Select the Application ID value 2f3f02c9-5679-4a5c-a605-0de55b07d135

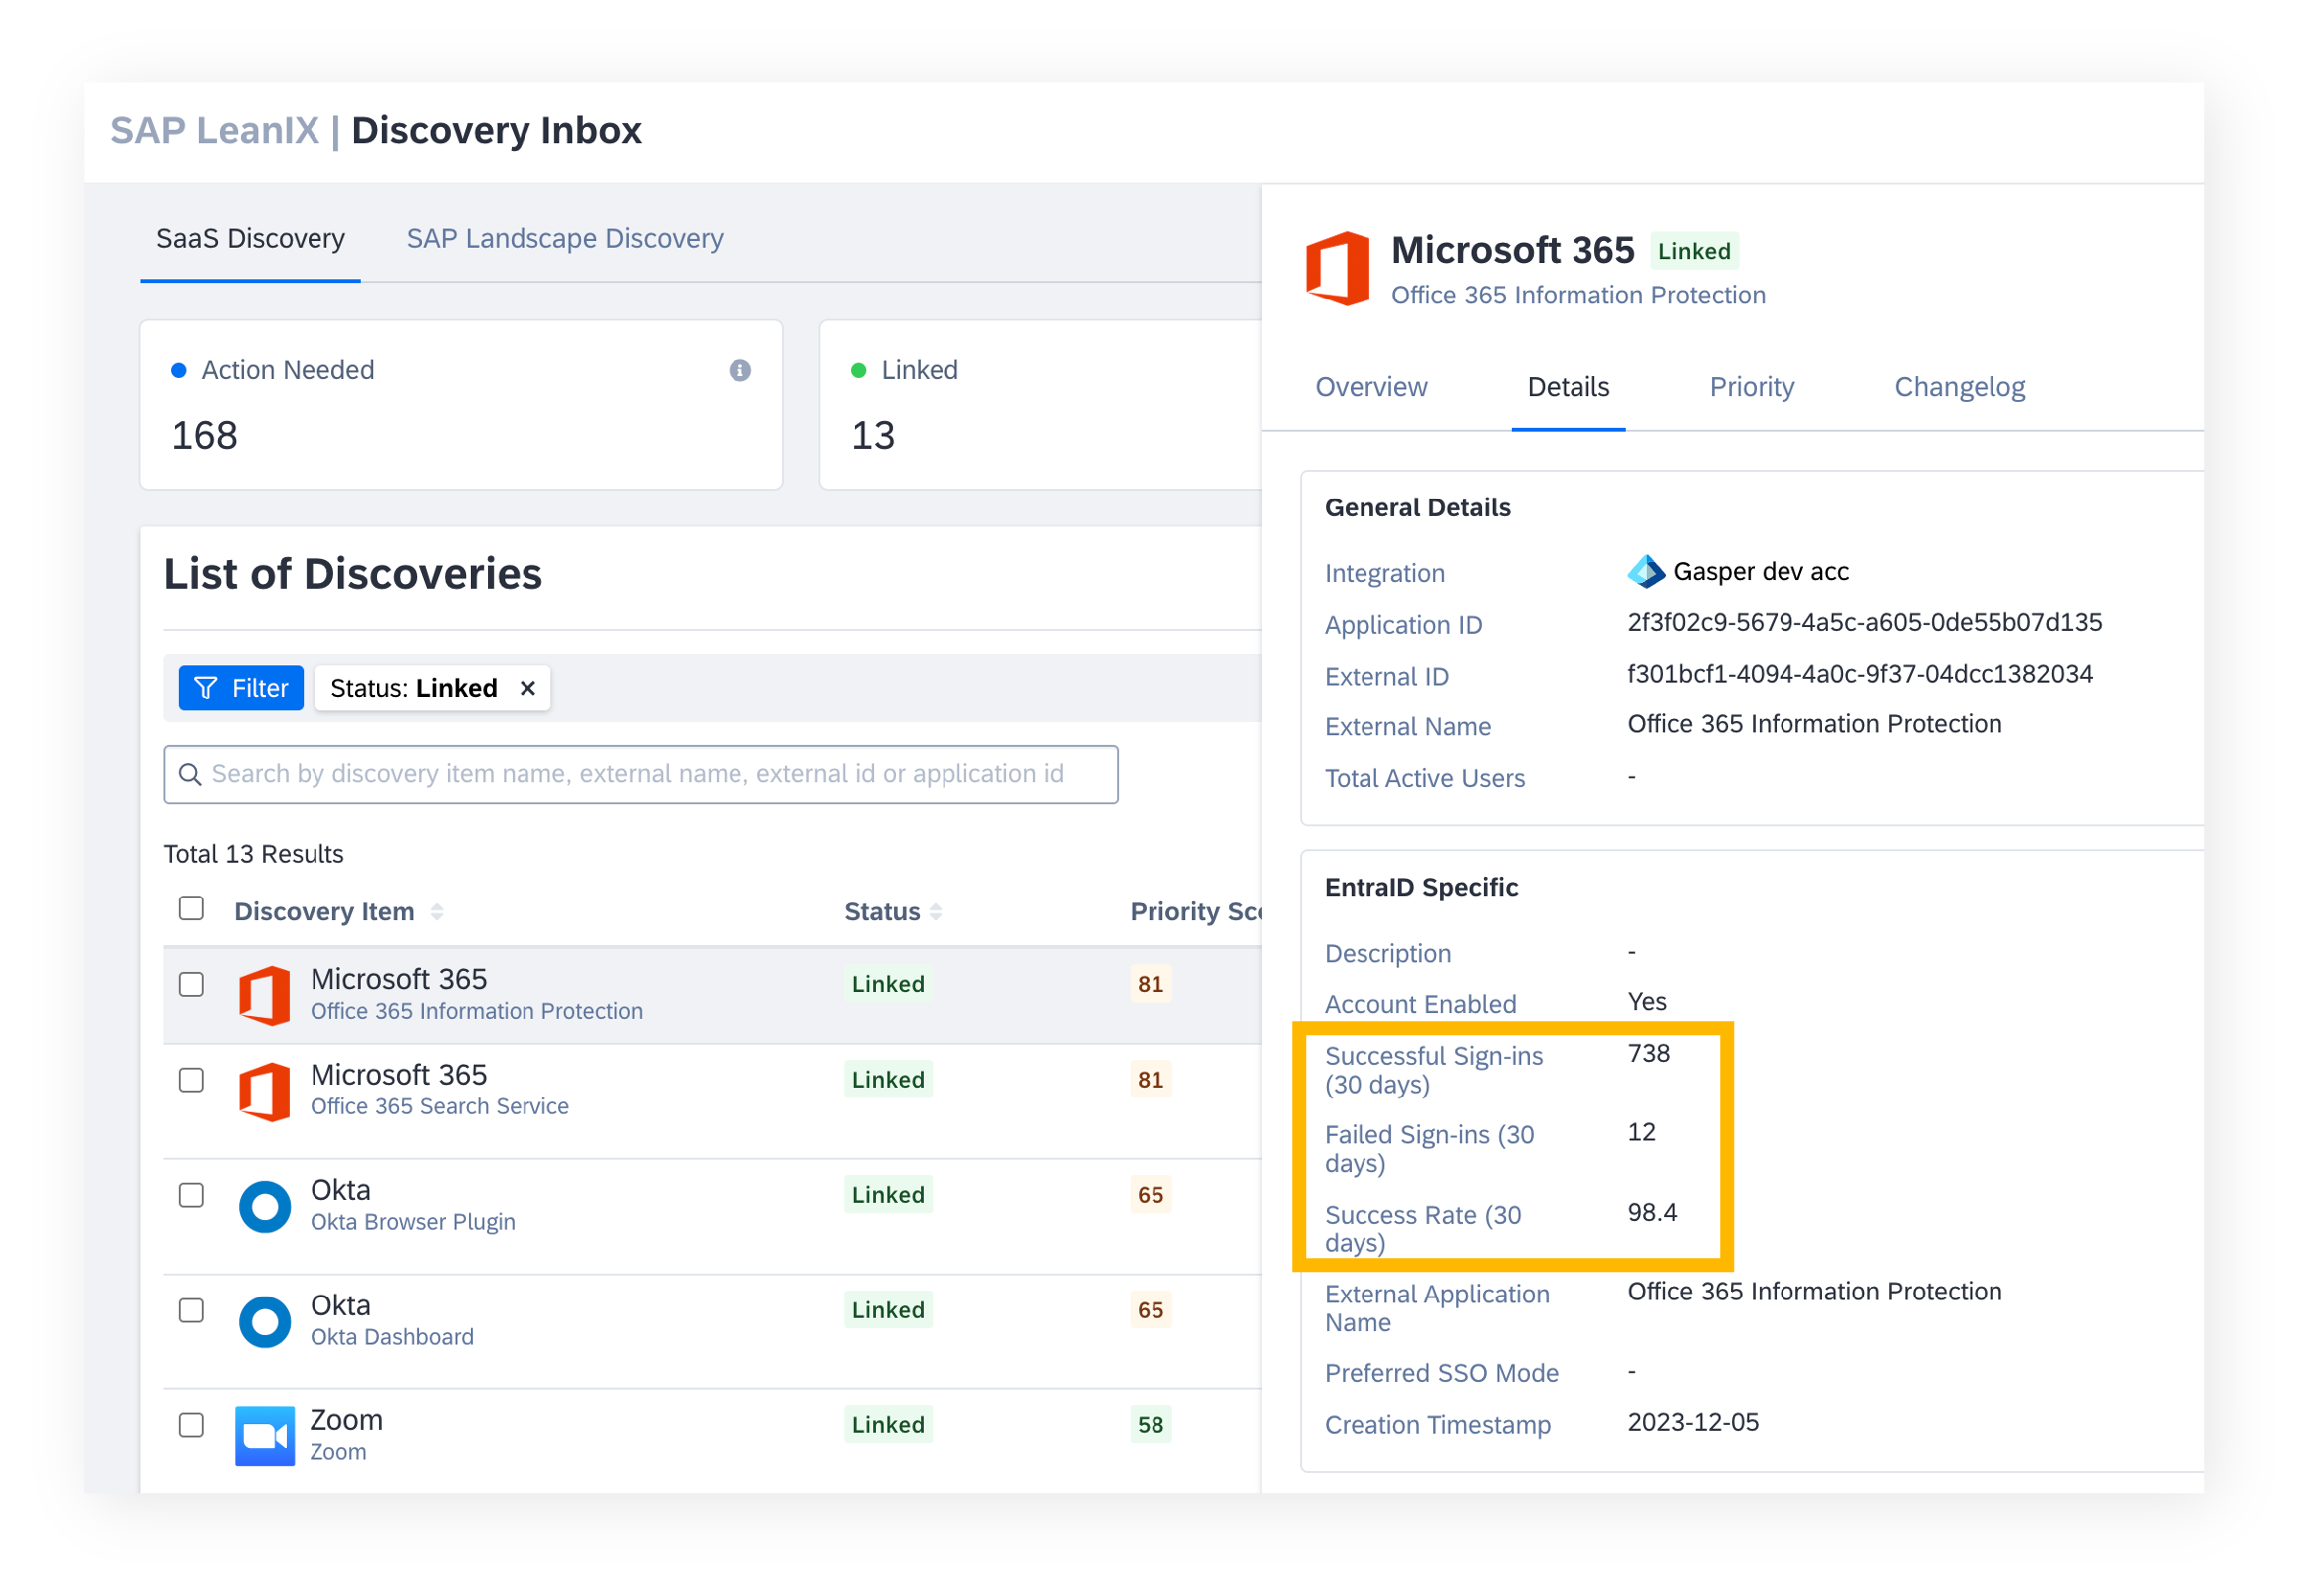(x=1865, y=622)
